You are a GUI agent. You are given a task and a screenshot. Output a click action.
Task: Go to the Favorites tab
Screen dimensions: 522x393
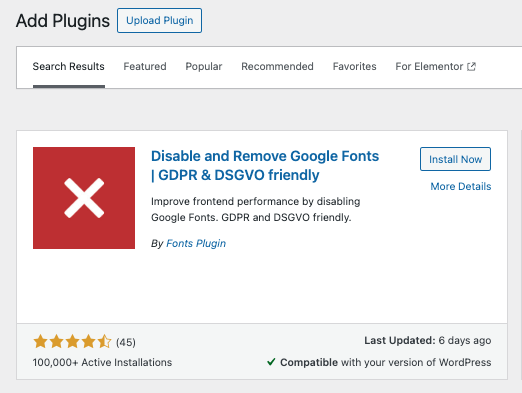(354, 67)
